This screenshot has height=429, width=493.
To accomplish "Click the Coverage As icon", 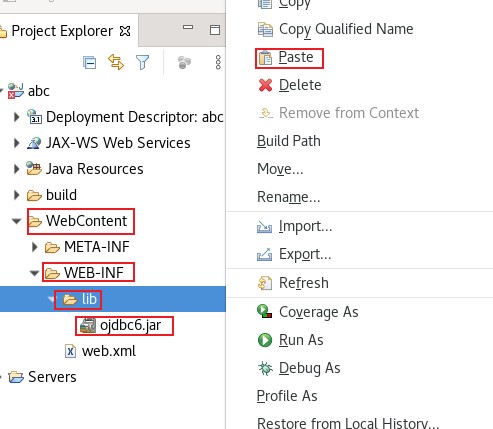I will pyautogui.click(x=265, y=311).
